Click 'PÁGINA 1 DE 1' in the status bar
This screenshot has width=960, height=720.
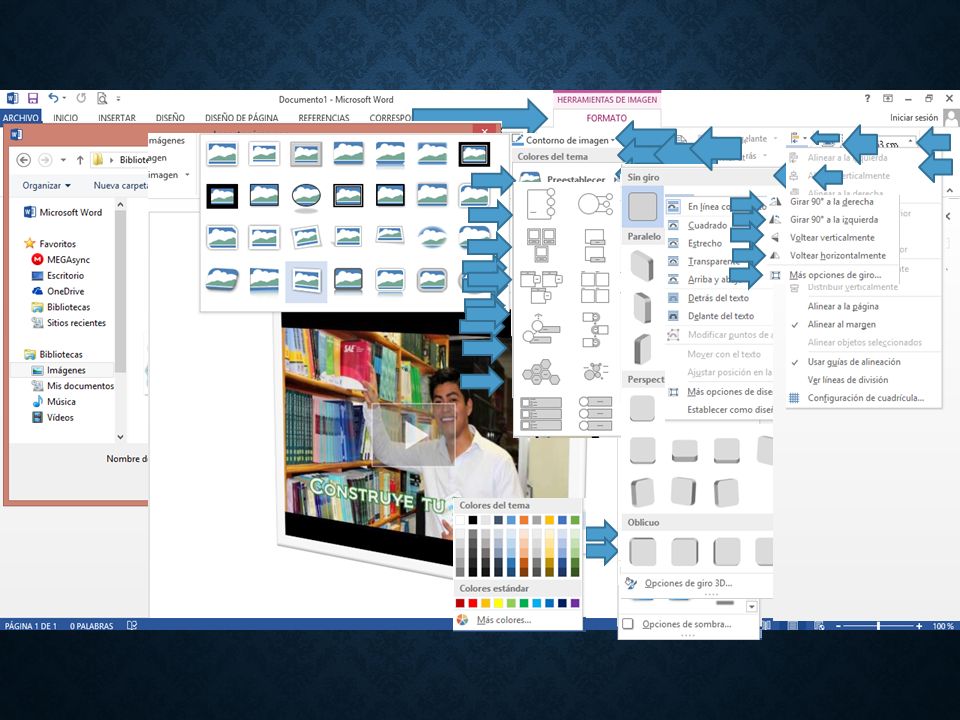[x=31, y=626]
